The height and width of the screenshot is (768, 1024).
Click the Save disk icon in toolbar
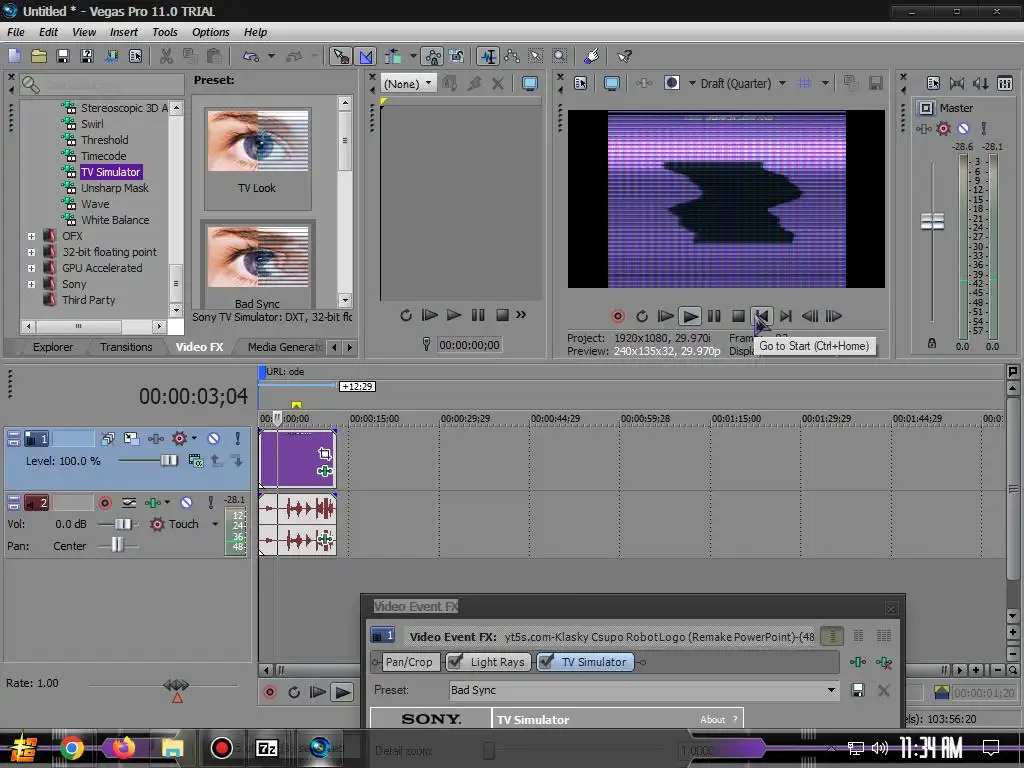click(63, 56)
